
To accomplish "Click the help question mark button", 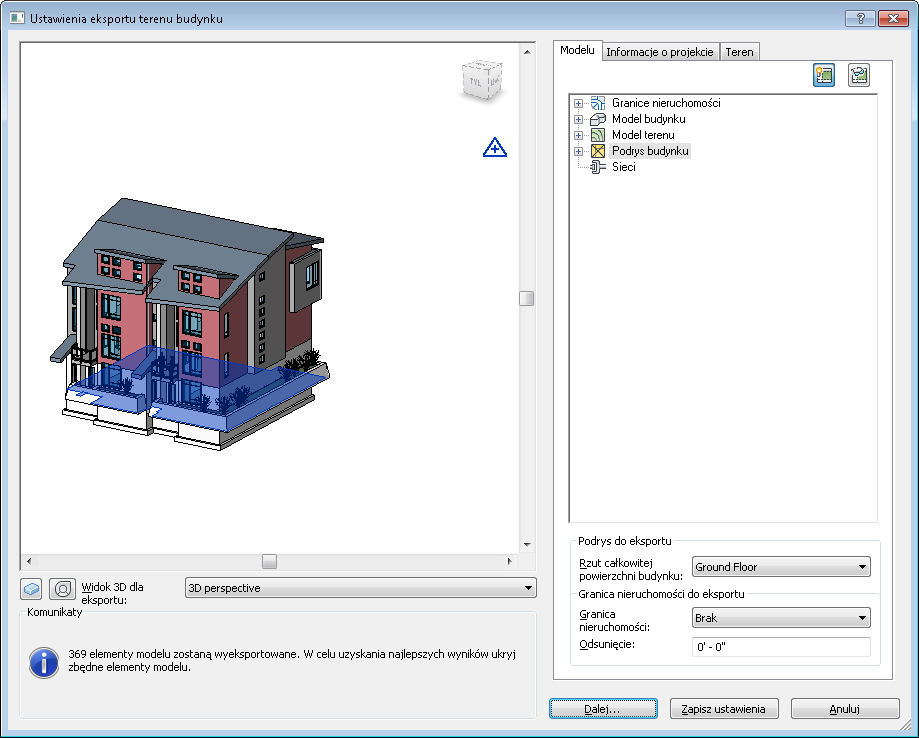I will tap(860, 18).
